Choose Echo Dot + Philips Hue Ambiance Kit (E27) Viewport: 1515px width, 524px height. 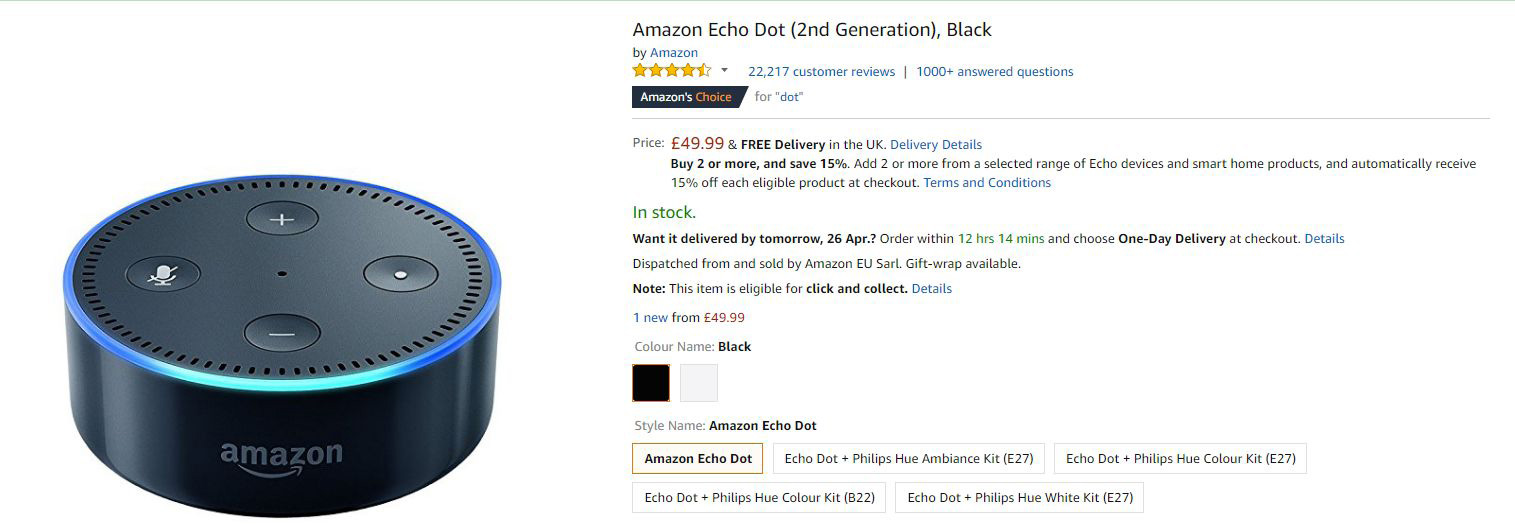point(909,458)
